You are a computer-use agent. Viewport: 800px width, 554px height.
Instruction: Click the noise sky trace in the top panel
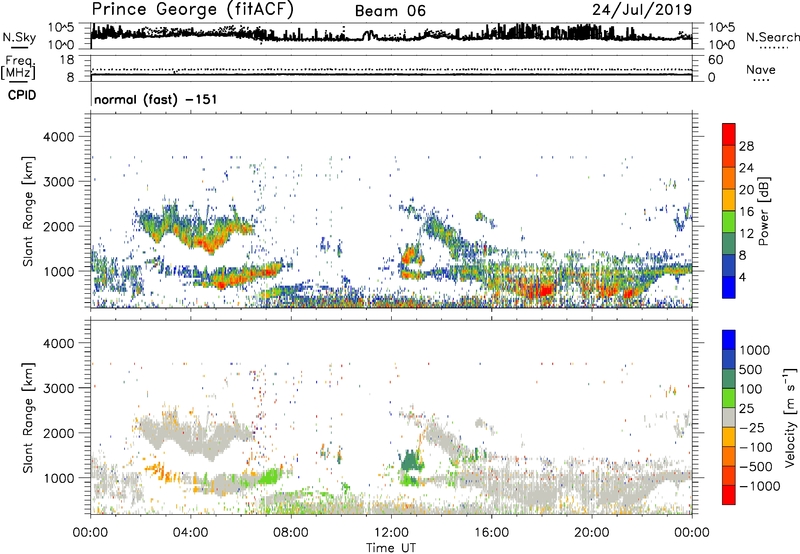(391, 35)
